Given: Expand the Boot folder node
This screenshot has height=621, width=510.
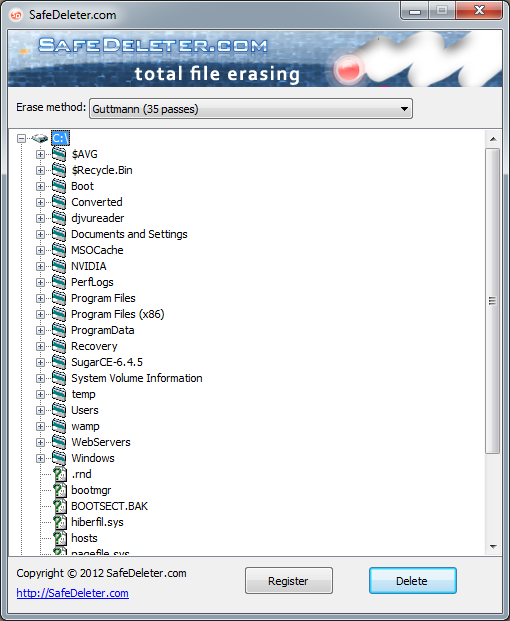Looking at the screenshot, I should click(40, 186).
